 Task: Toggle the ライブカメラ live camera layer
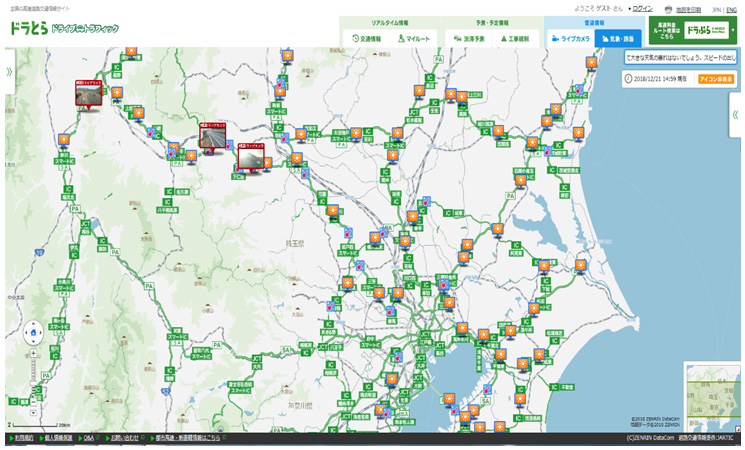568,38
